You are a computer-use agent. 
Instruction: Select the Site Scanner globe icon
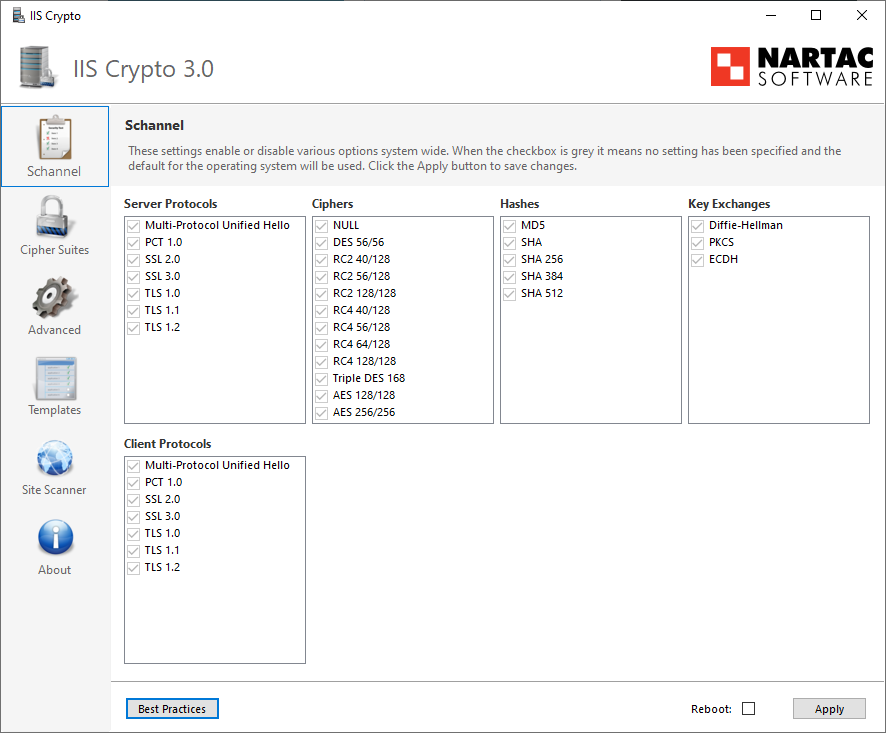54,458
